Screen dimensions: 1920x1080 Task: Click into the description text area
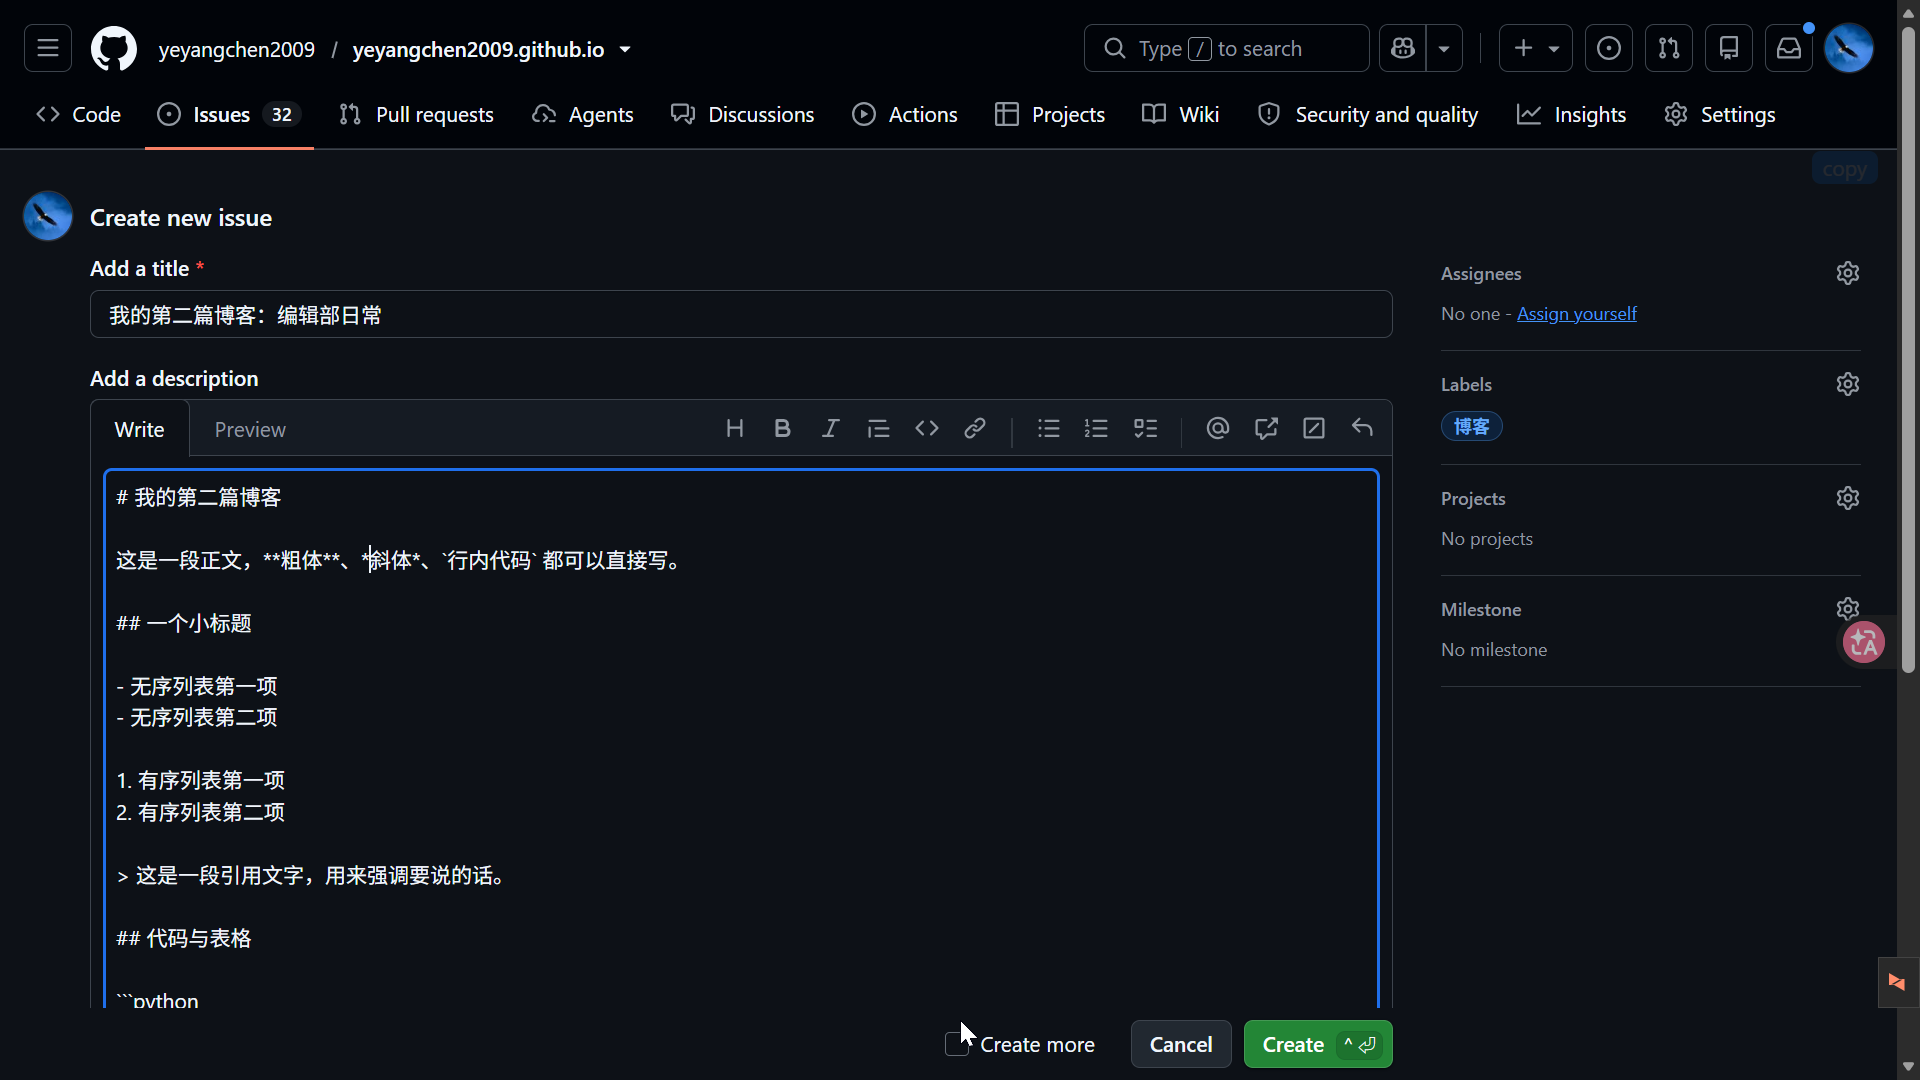click(x=741, y=738)
